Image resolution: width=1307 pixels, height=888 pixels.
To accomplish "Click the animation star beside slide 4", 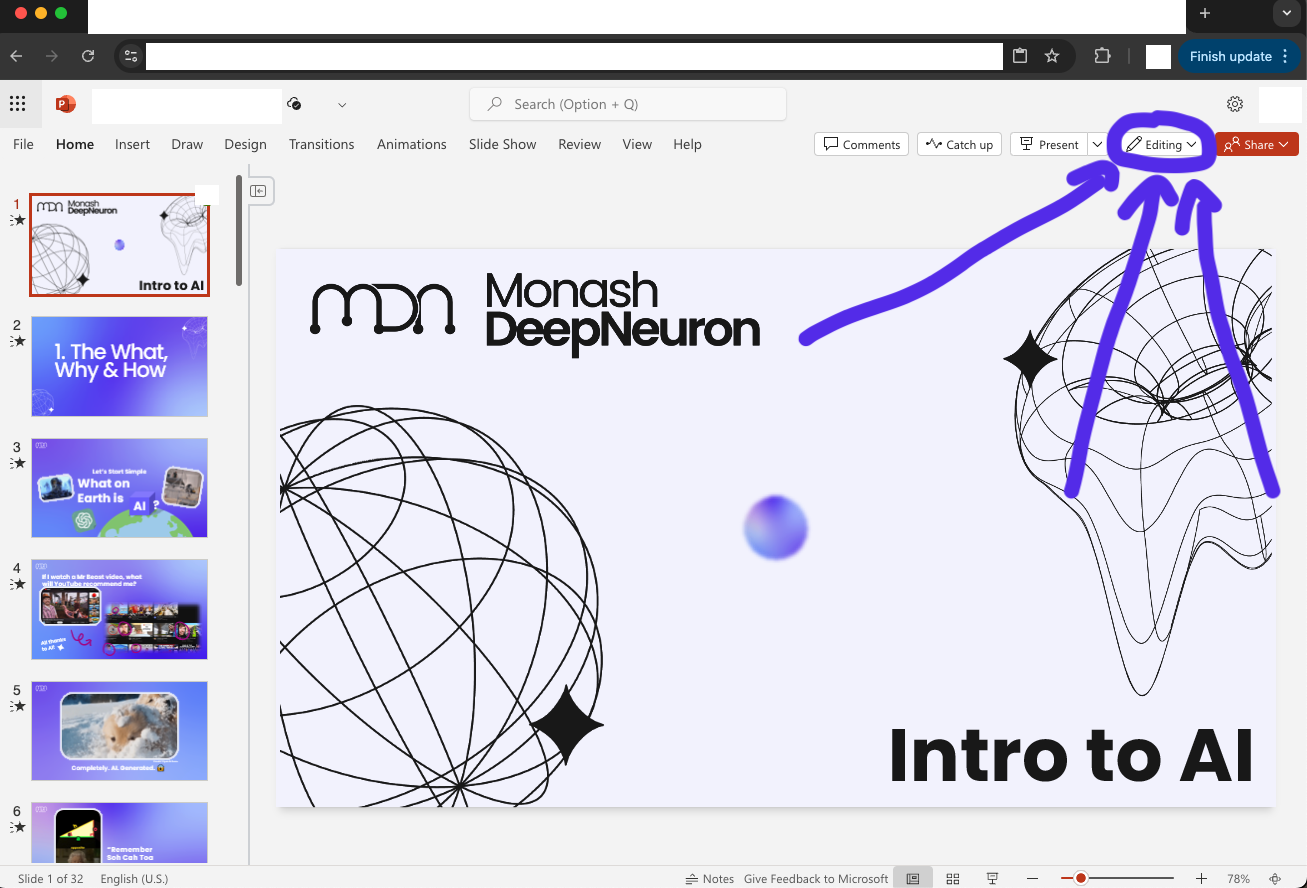I will click(18, 585).
